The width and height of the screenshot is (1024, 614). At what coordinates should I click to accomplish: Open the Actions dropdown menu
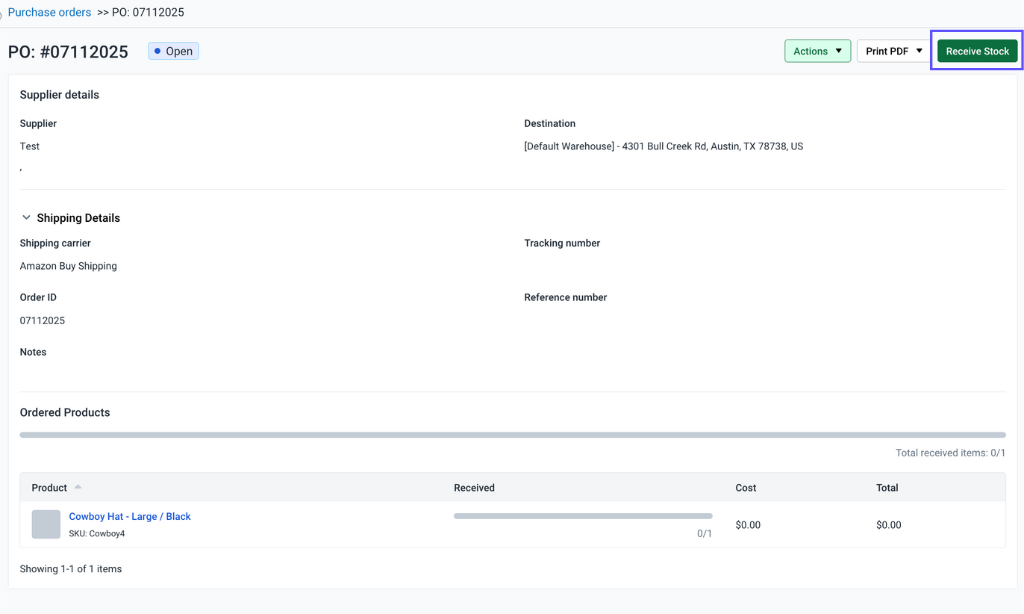[817, 51]
